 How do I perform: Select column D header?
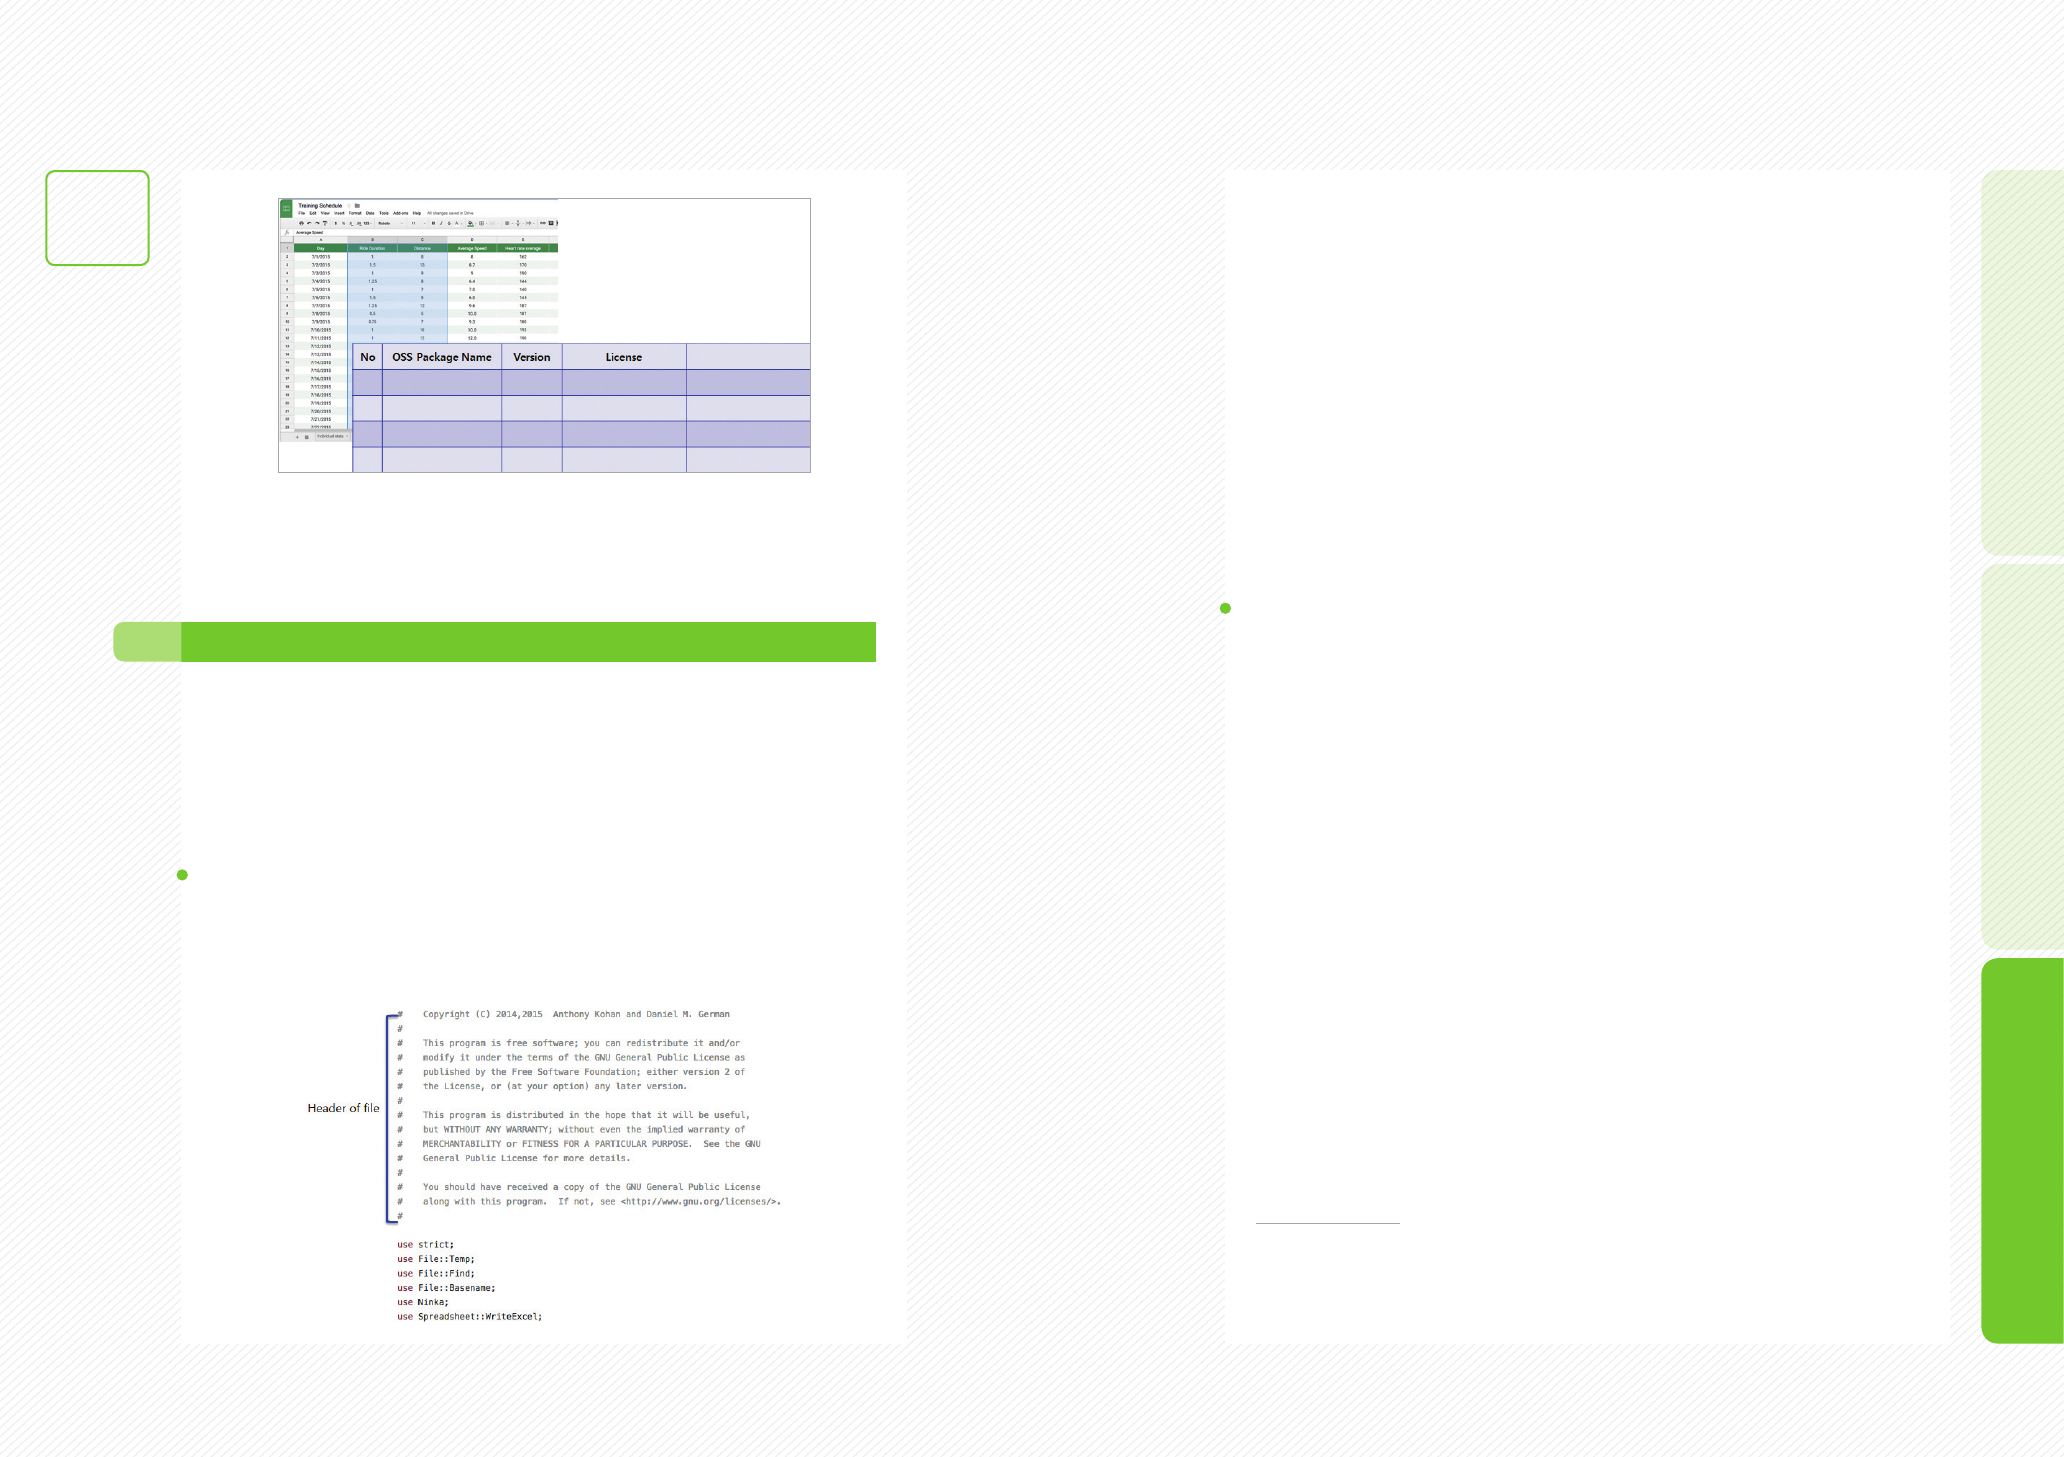pyautogui.click(x=472, y=240)
